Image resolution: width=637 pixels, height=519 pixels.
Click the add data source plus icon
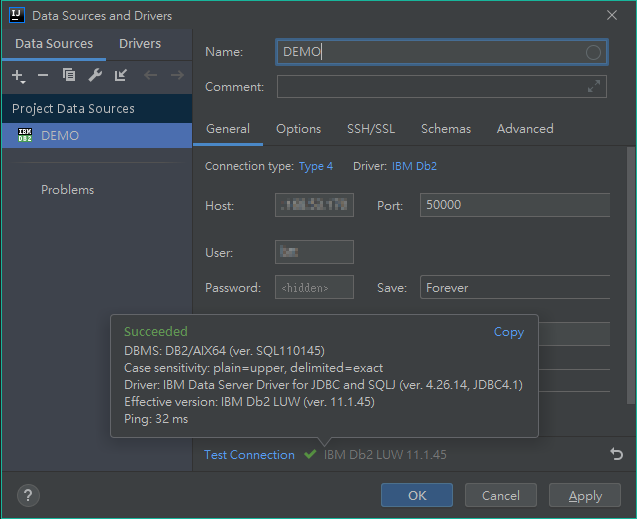(x=17, y=76)
